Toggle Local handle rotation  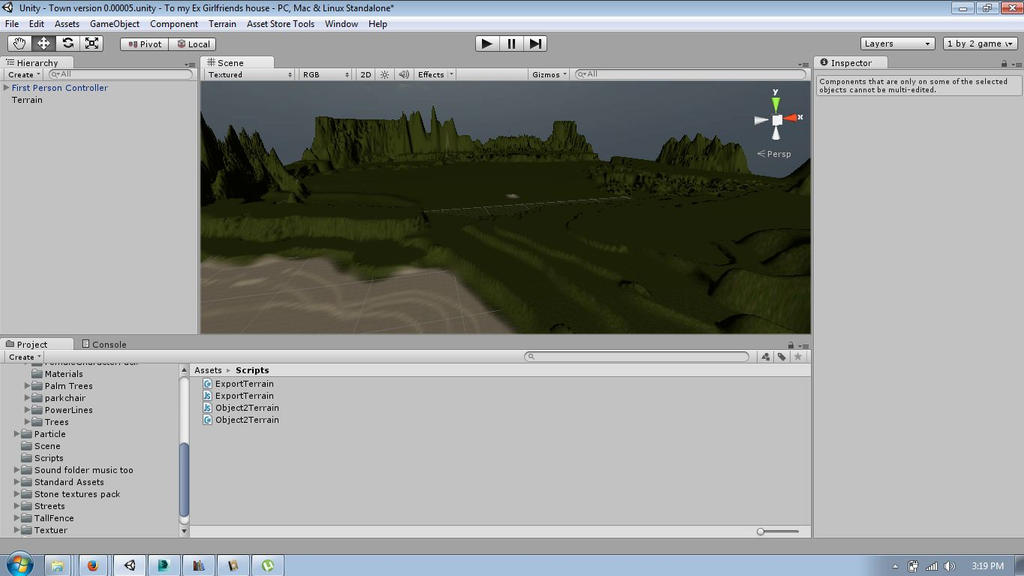coord(193,44)
